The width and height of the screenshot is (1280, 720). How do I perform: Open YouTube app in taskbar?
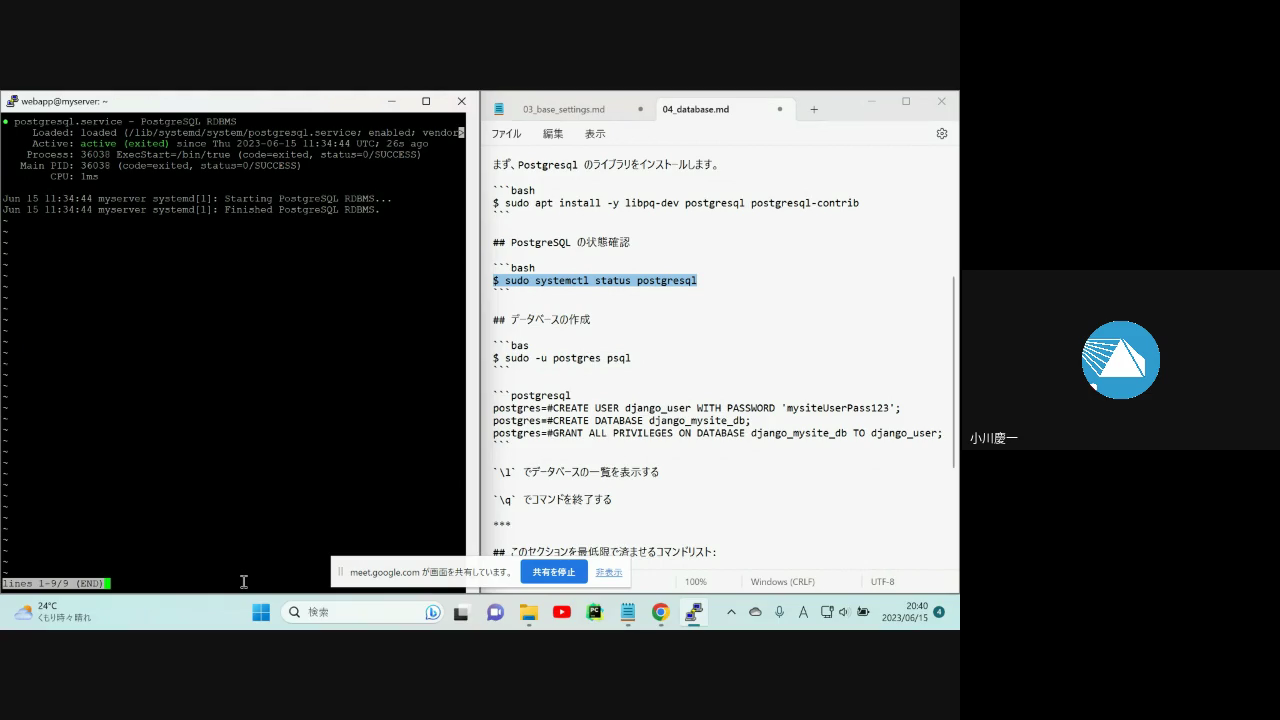pyautogui.click(x=562, y=612)
